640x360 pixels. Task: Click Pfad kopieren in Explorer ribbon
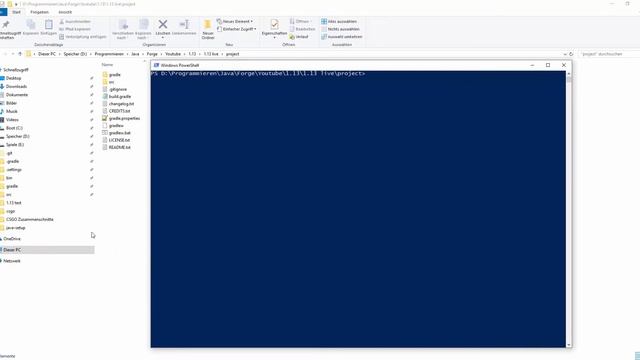[x=74, y=29]
